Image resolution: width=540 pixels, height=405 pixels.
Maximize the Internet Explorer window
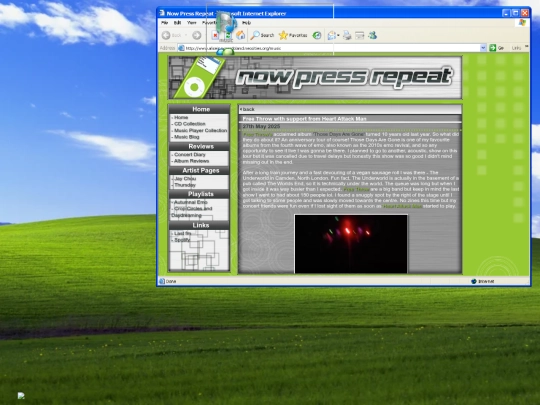click(515, 13)
